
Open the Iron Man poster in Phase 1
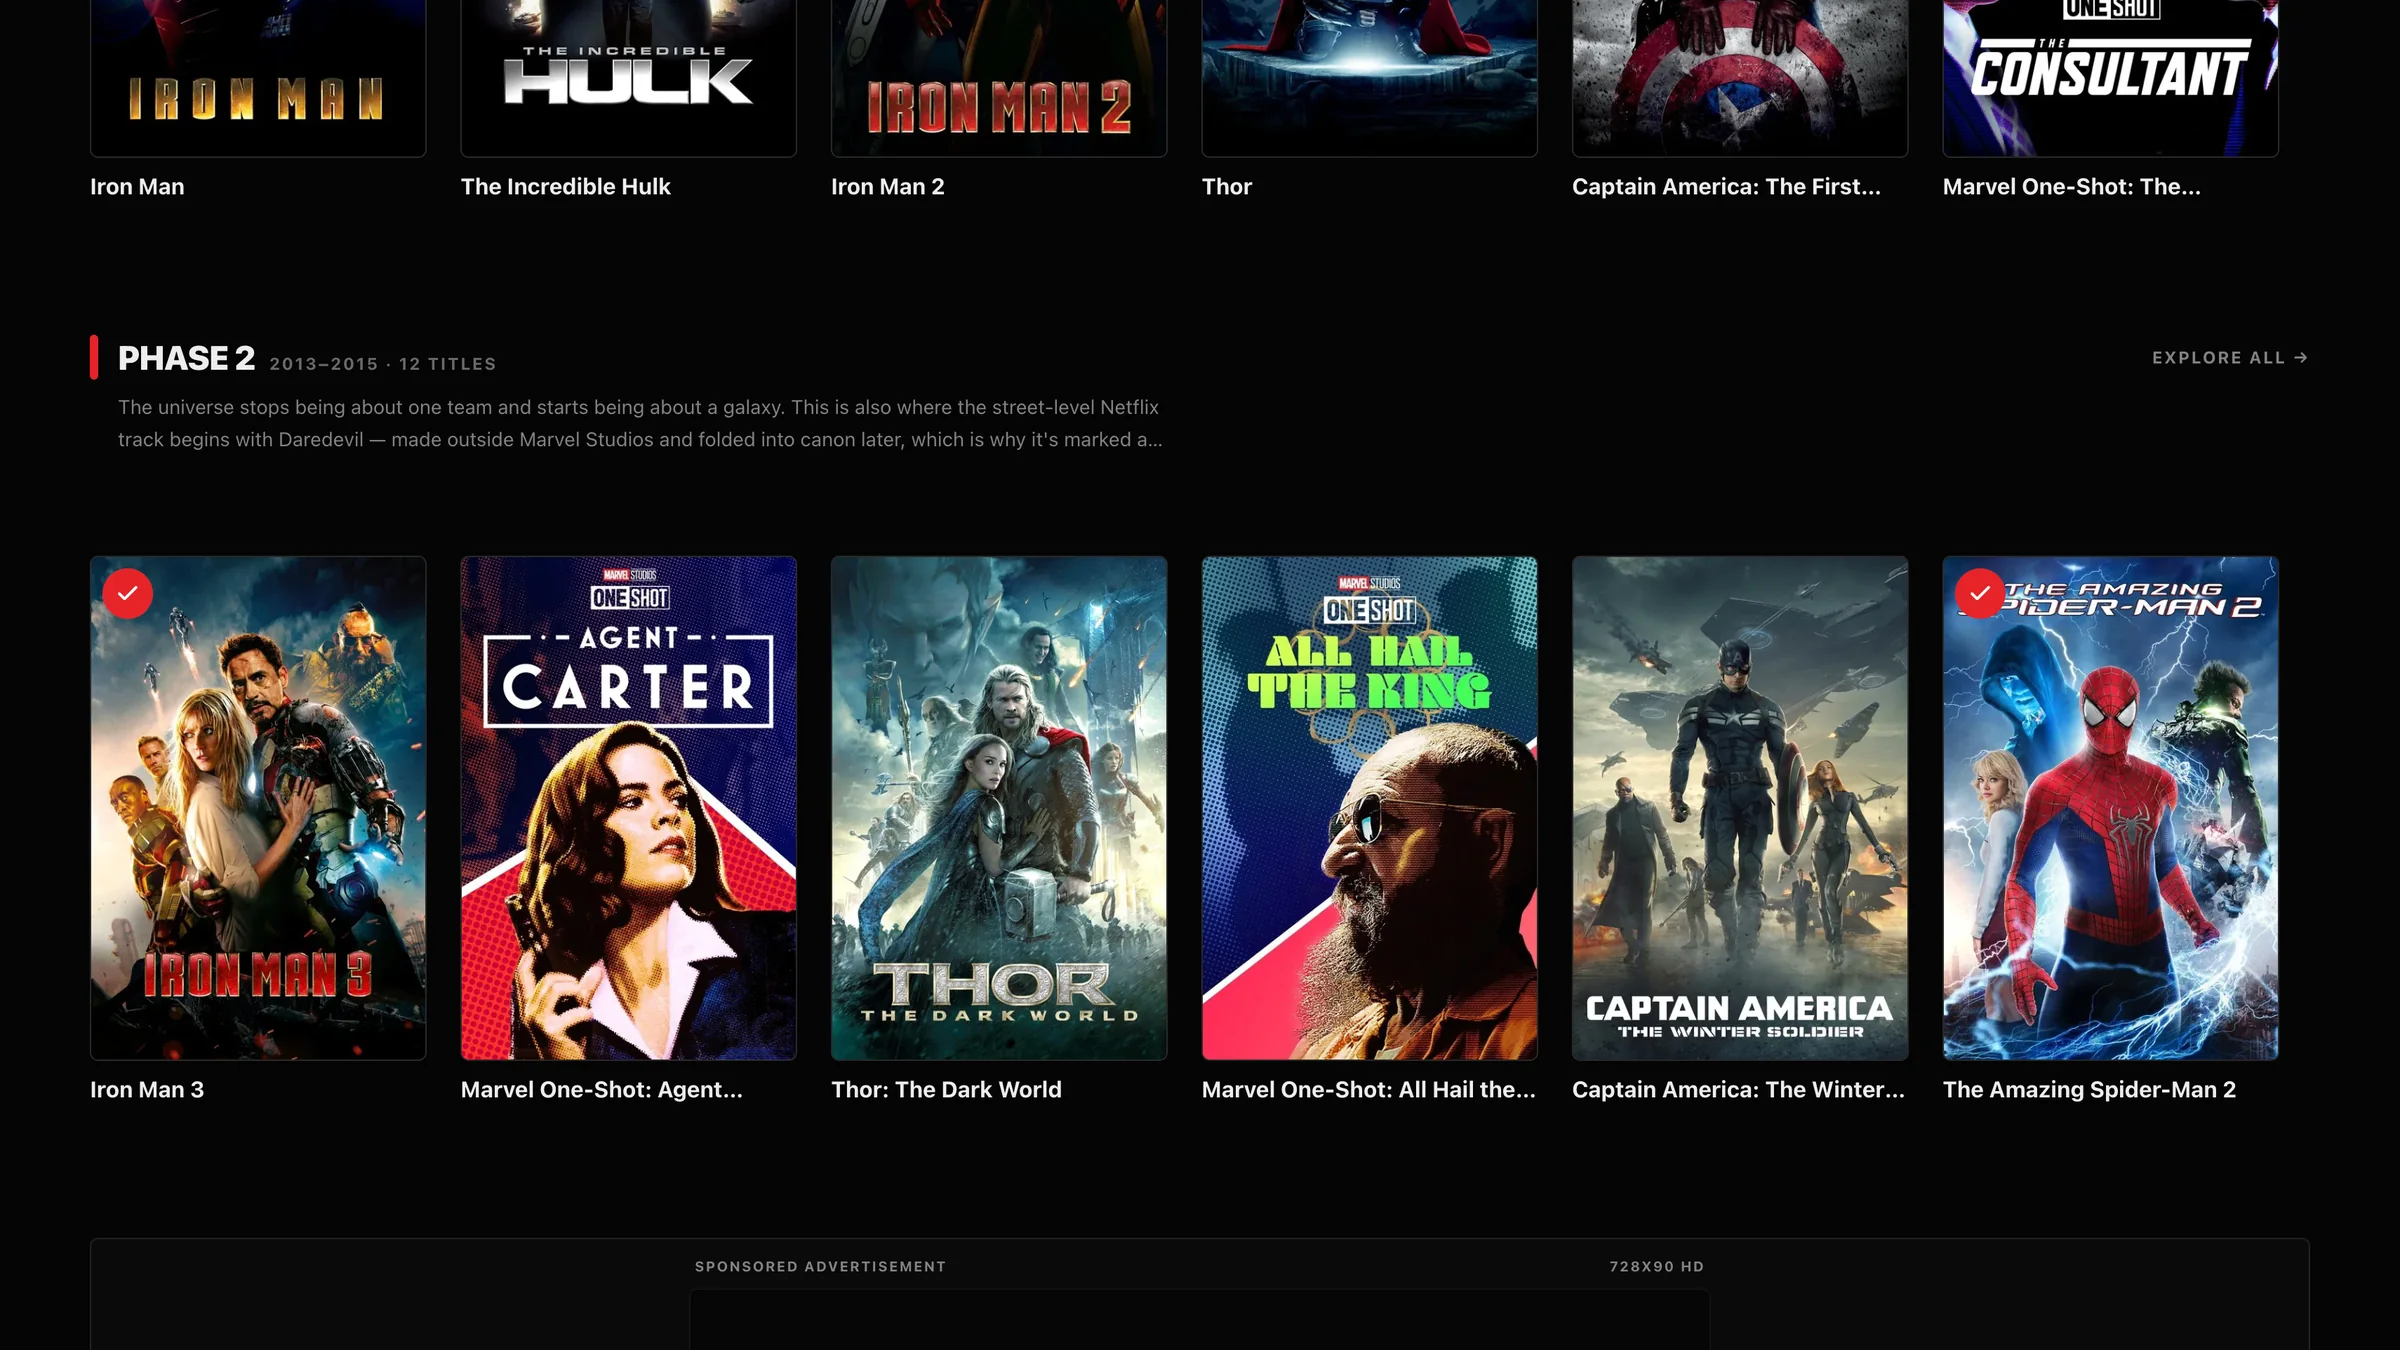pyautogui.click(x=258, y=78)
